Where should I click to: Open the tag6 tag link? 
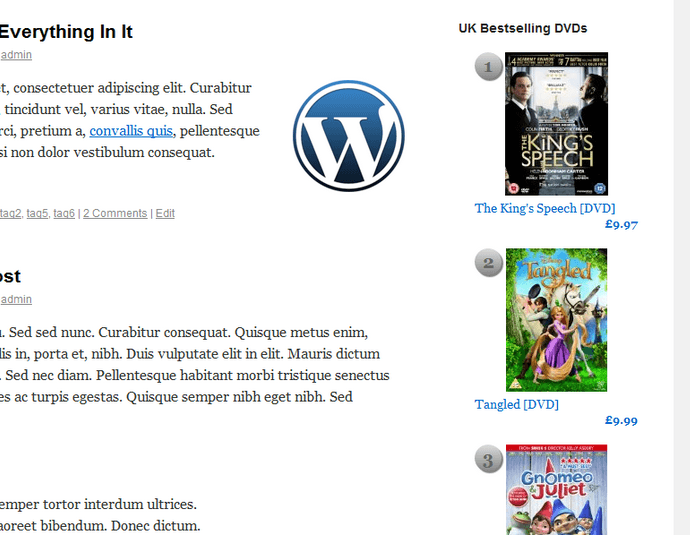click(x=64, y=213)
